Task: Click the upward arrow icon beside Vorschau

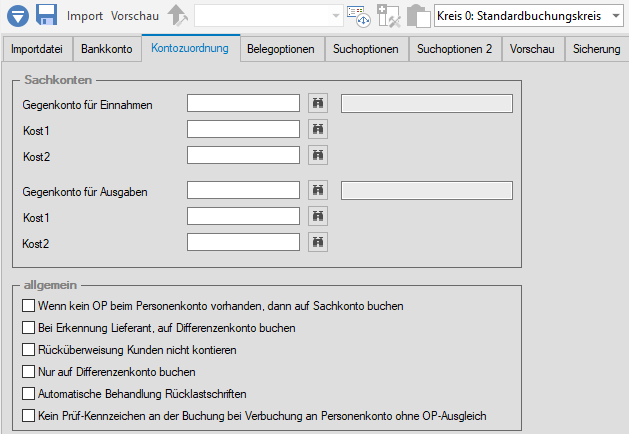Action: tap(177, 16)
